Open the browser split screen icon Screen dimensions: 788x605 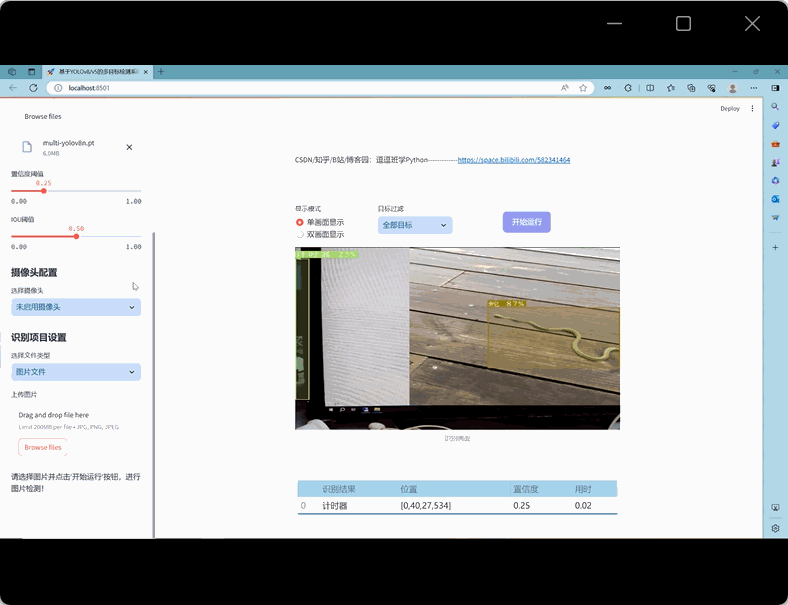650,88
